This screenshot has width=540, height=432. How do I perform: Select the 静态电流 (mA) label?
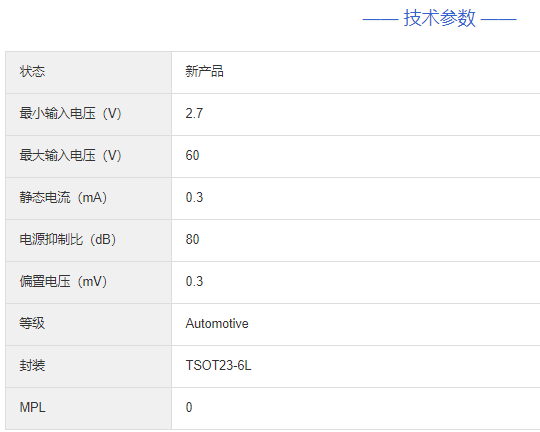pyautogui.click(x=63, y=197)
